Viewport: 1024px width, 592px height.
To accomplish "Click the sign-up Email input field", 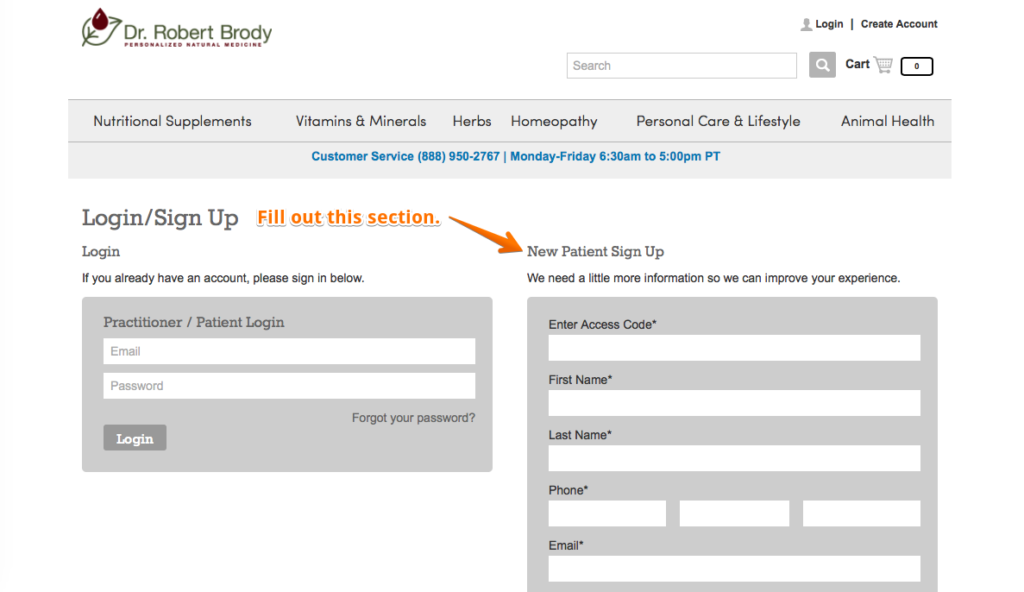I will (x=734, y=568).
